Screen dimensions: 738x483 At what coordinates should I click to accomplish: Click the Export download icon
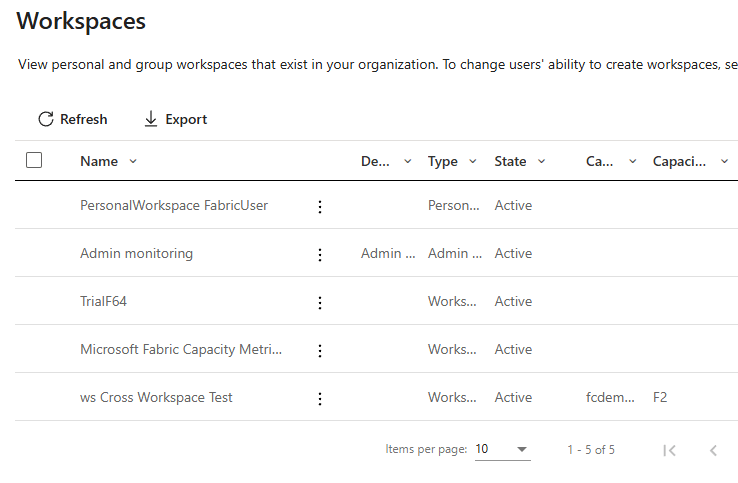coord(151,119)
